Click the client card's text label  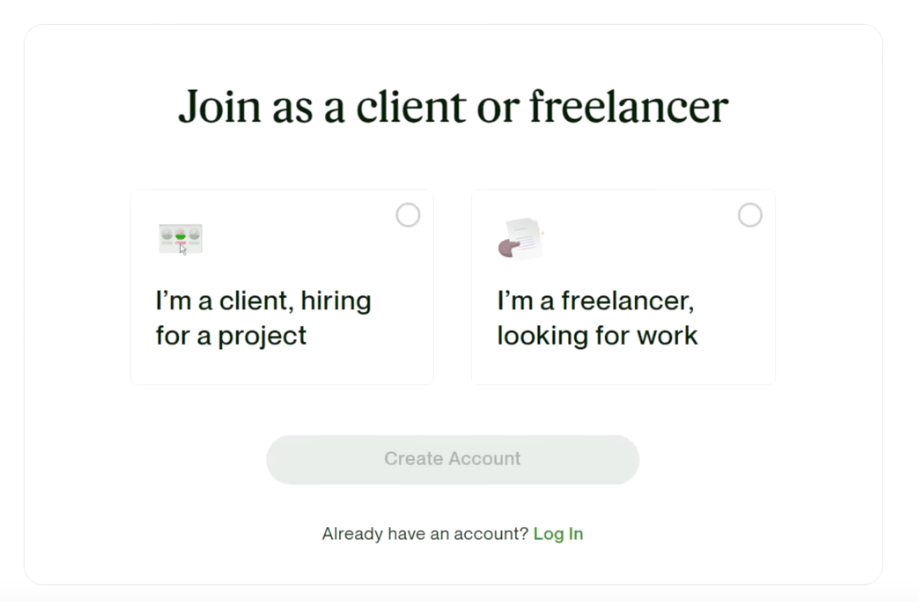click(263, 318)
